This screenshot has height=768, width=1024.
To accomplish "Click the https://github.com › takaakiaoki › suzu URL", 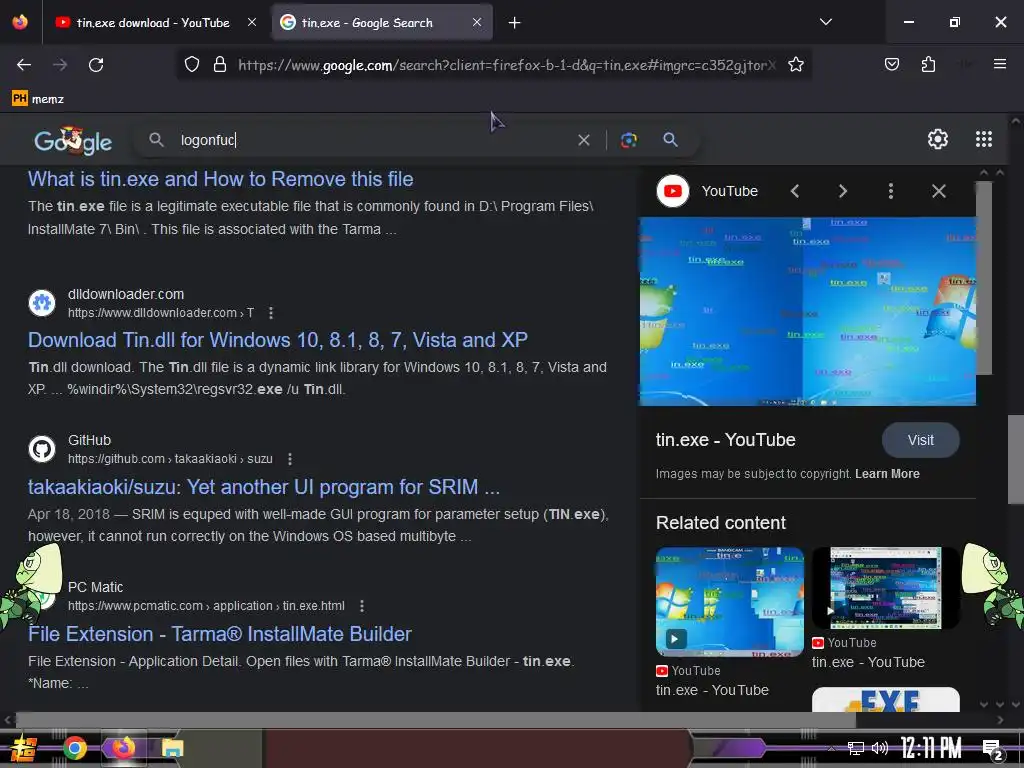I will (170, 459).
